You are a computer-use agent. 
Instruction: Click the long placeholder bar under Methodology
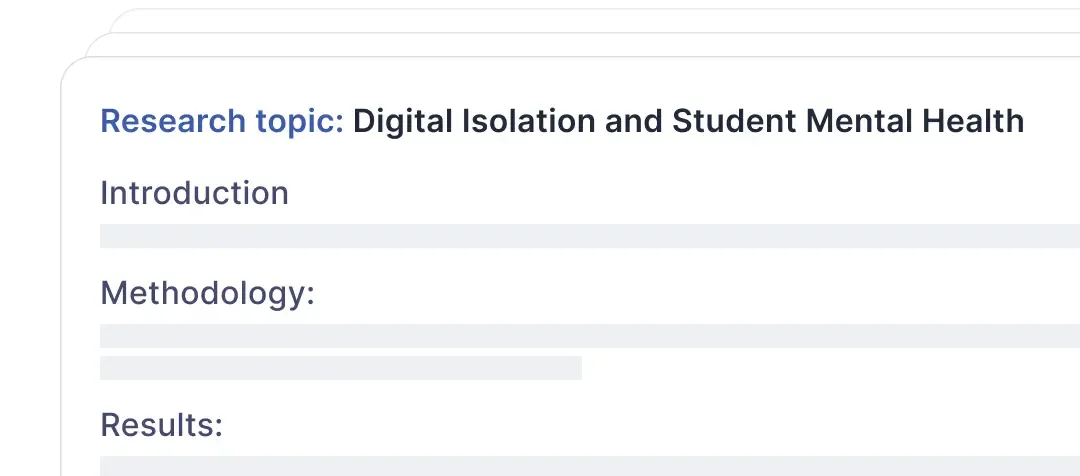tap(590, 336)
